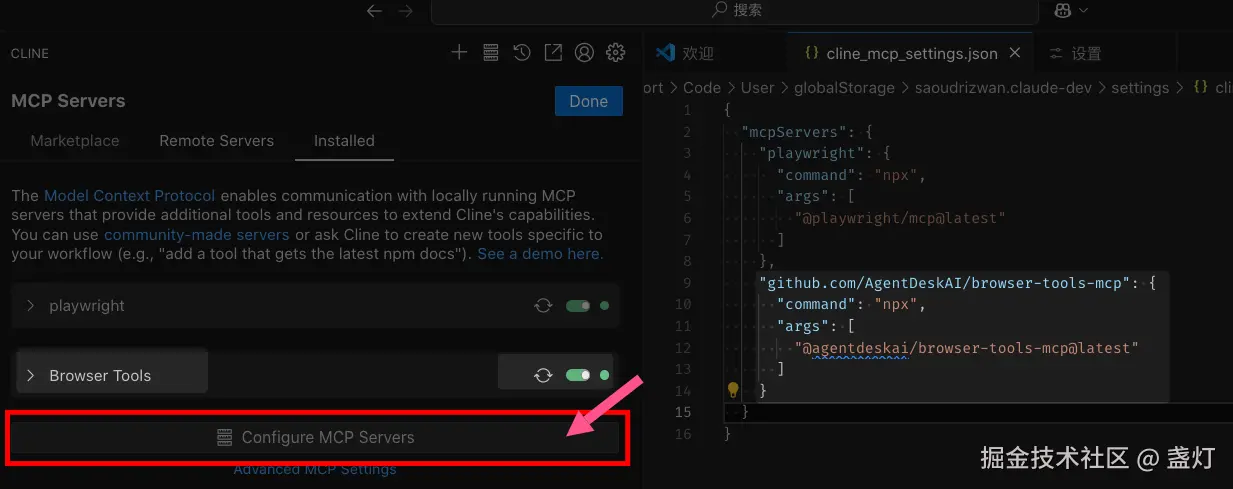The width and height of the screenshot is (1233, 489).
Task: Open the Model Context Protocol link
Action: click(x=130, y=195)
